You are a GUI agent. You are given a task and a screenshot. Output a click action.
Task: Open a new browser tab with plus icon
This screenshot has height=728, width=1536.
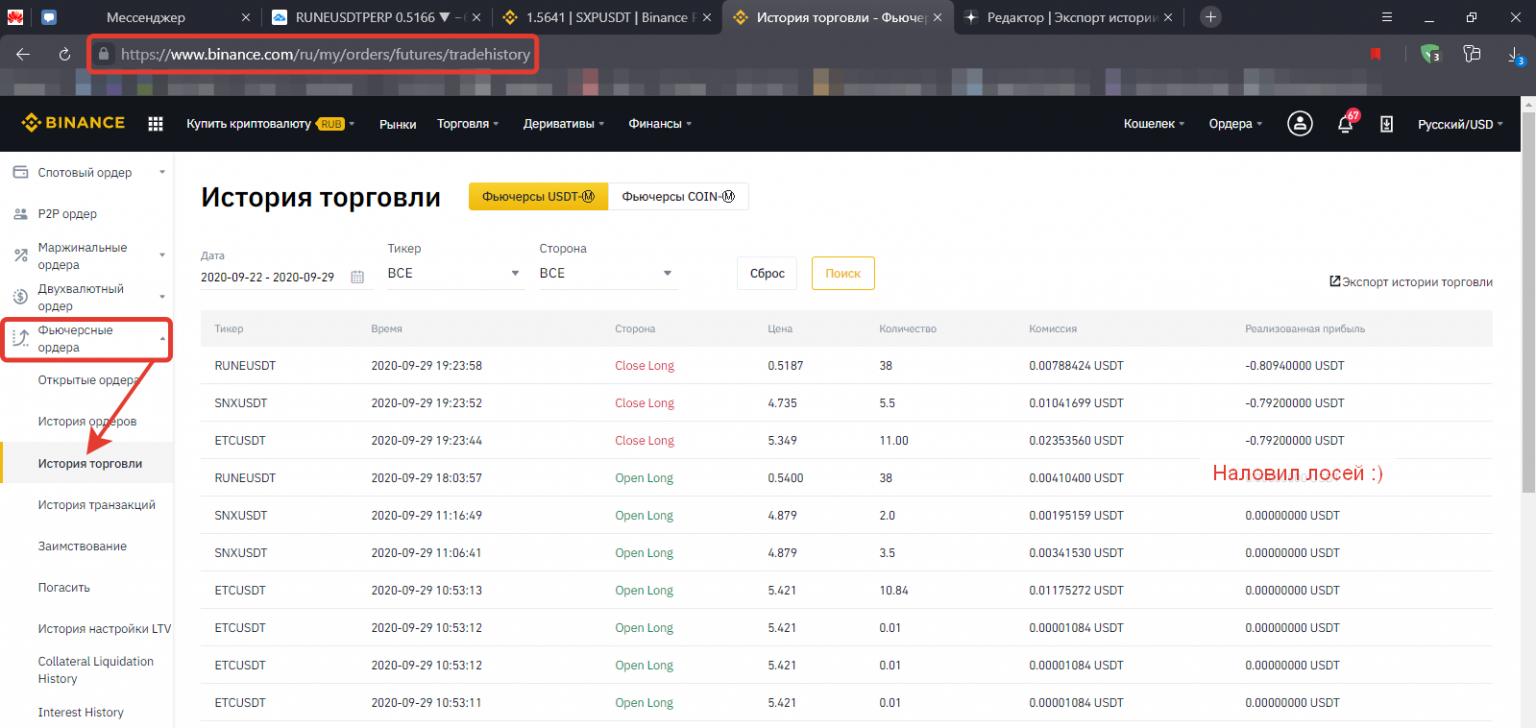(x=1210, y=17)
